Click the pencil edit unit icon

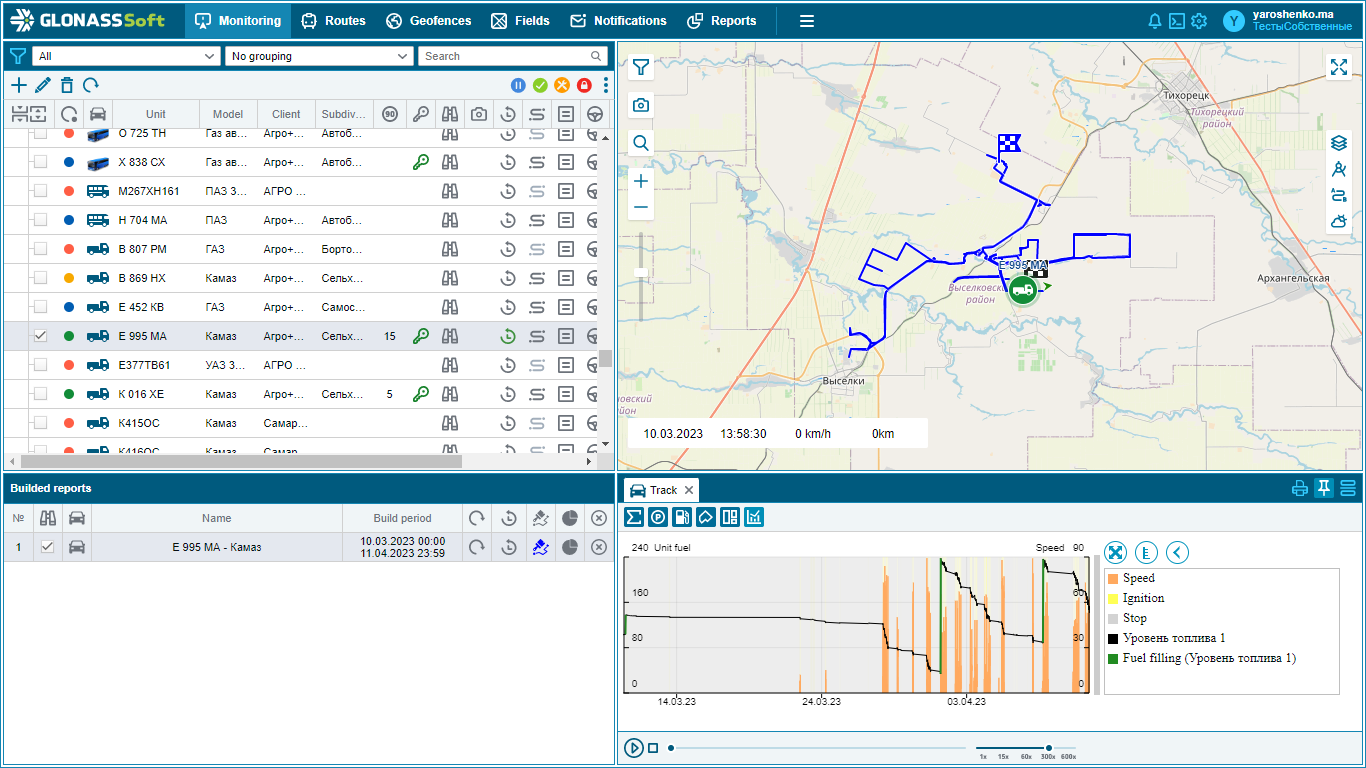click(x=42, y=86)
